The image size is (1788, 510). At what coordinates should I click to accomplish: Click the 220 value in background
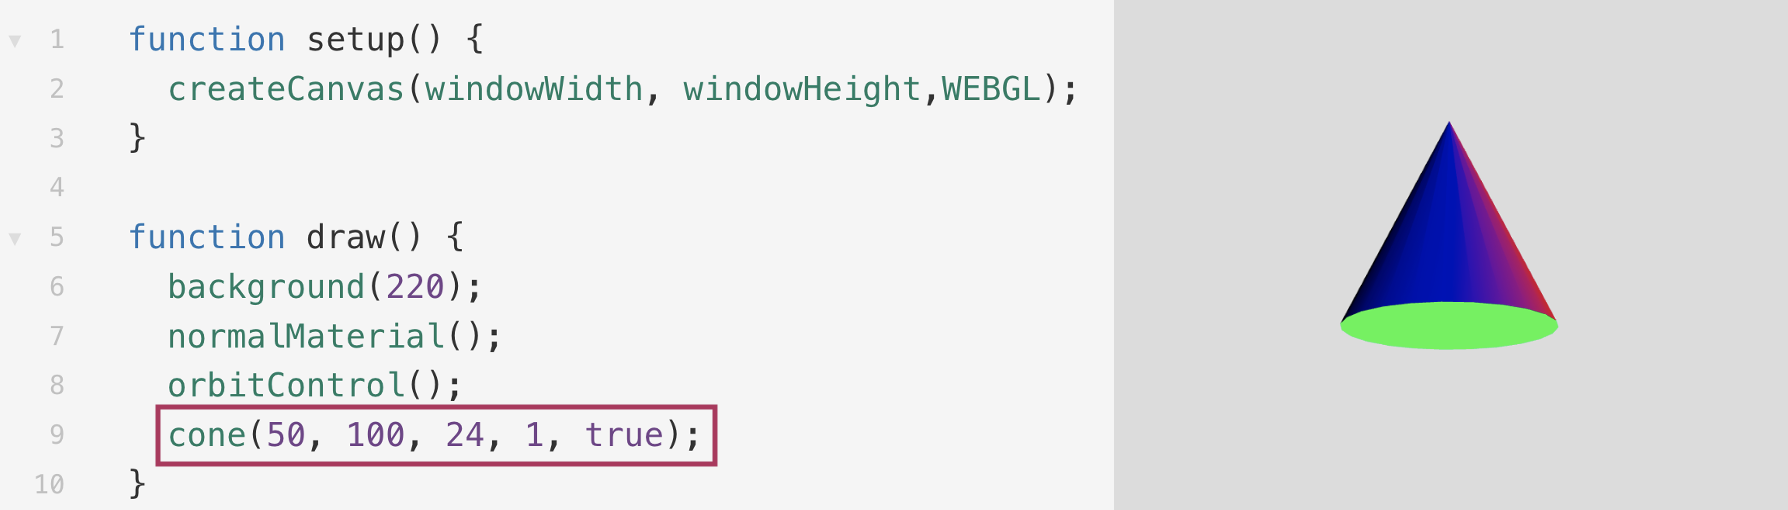[415, 287]
